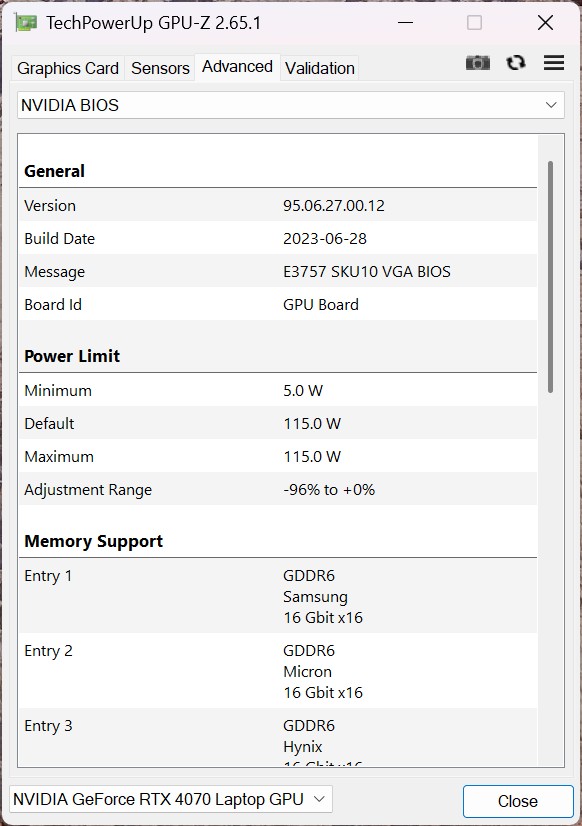Screen dimensions: 582x826
Task: Click the scrollbar track below the thumb
Action: [550, 579]
